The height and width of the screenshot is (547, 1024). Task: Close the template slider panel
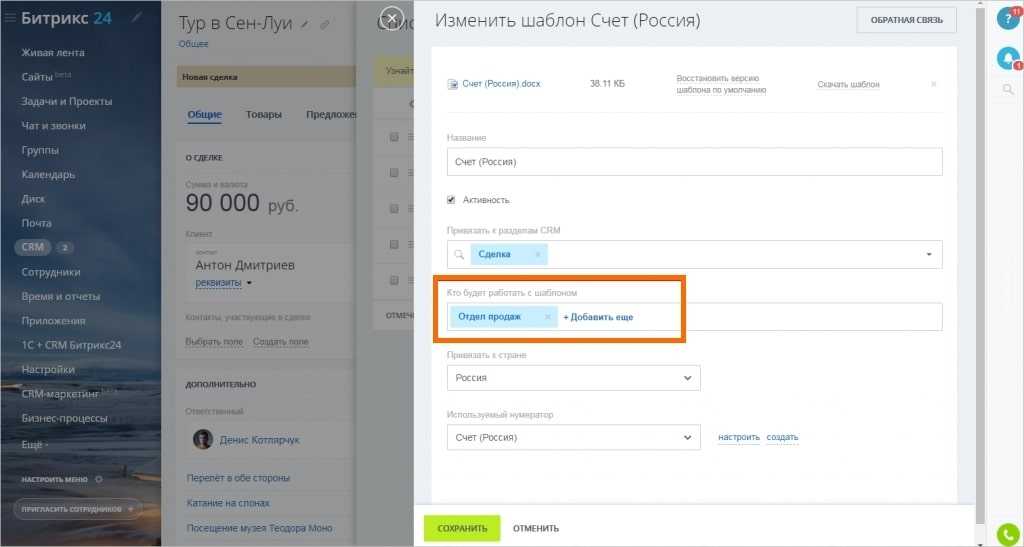(x=392, y=18)
